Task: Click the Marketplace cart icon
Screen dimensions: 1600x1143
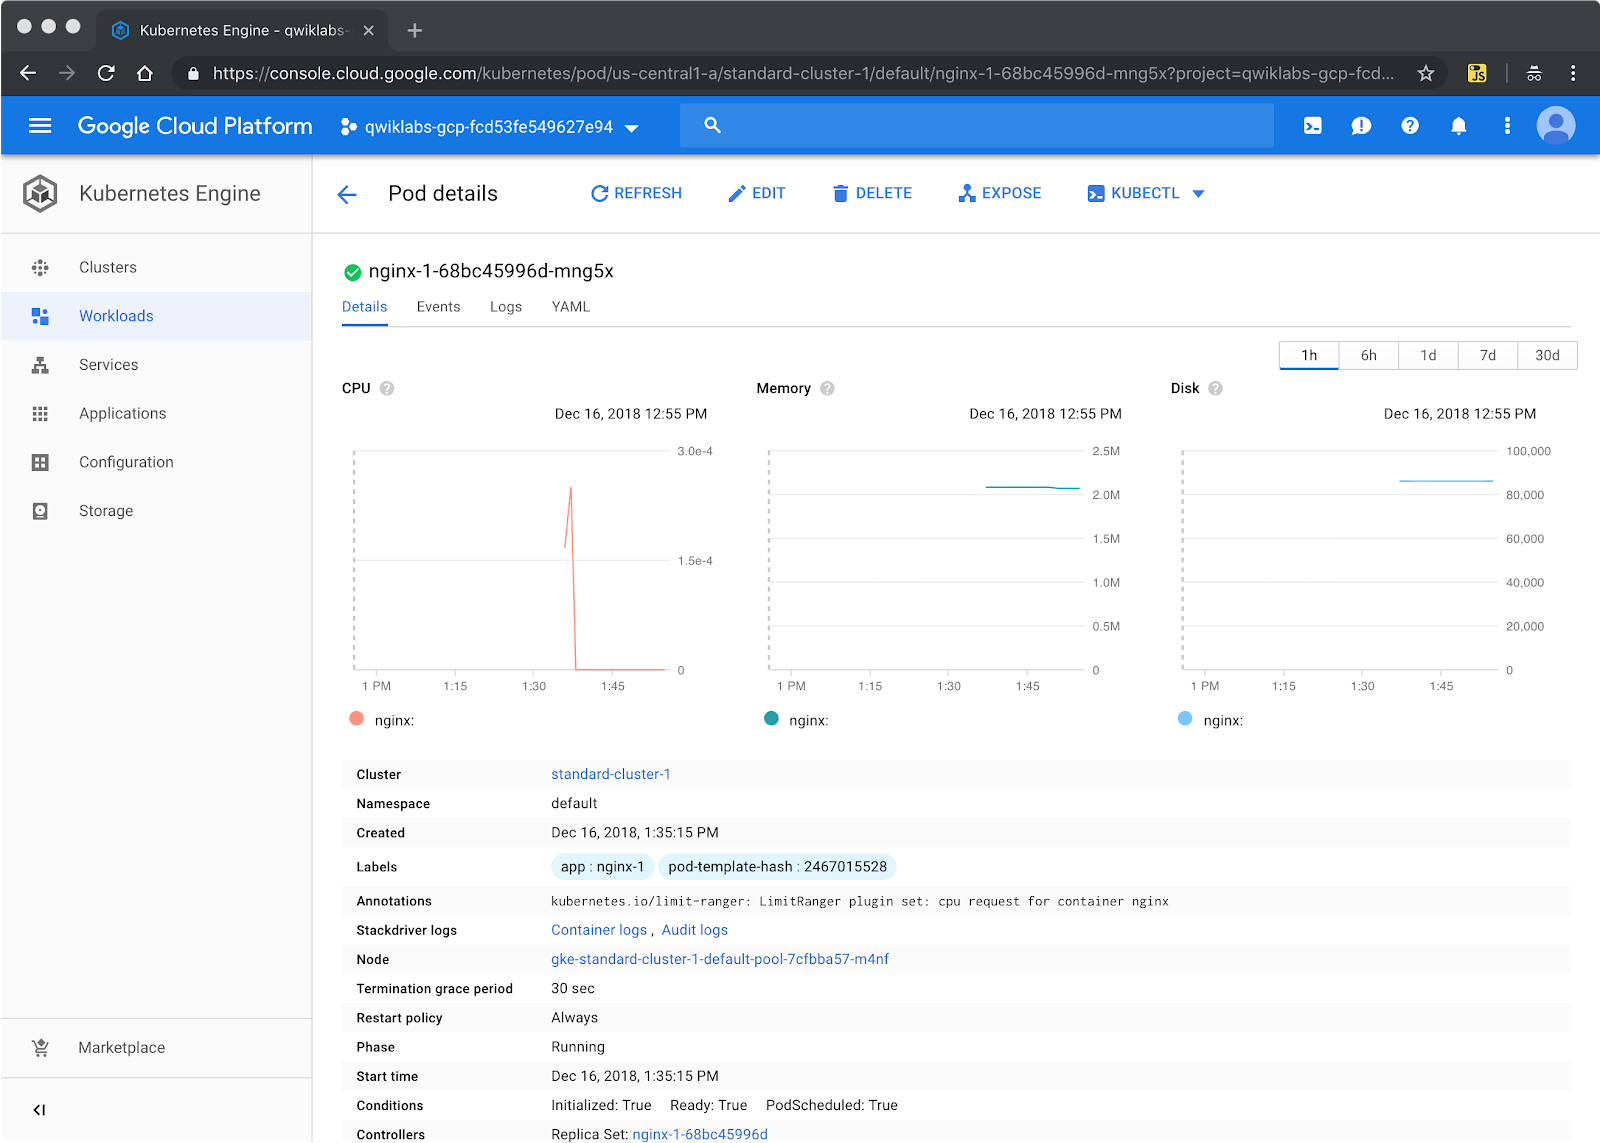Action: click(40, 1047)
